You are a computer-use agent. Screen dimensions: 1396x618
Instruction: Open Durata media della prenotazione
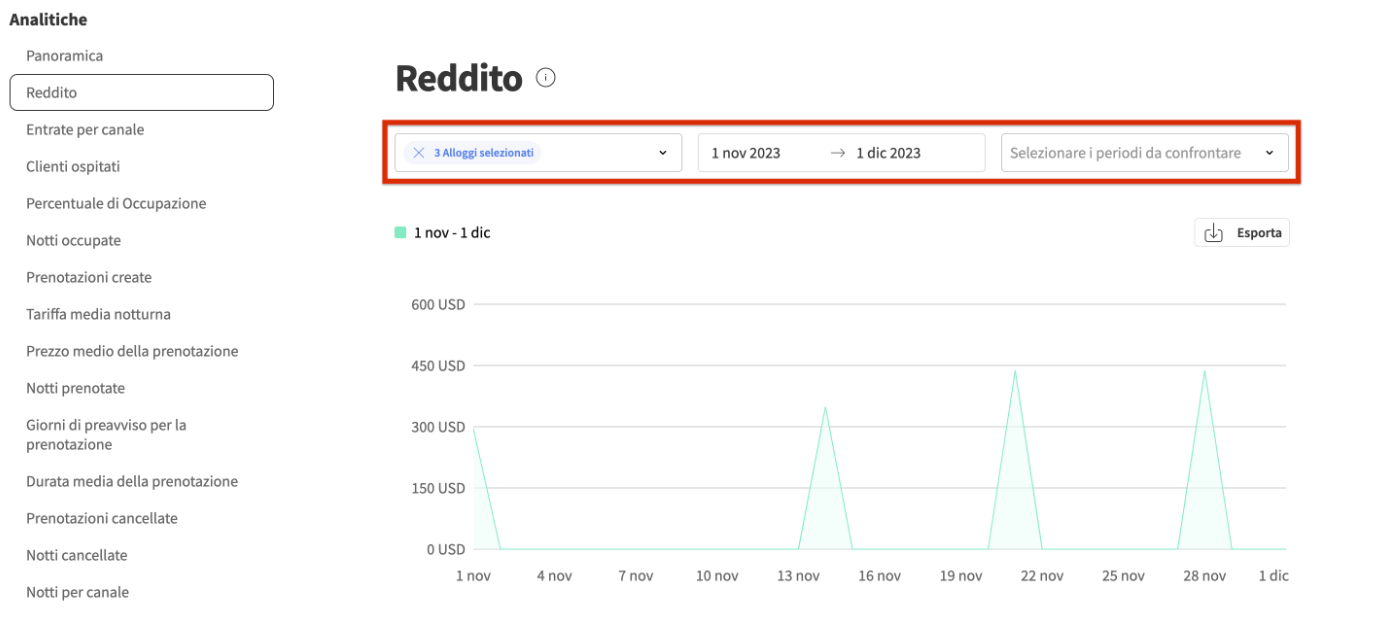(132, 482)
